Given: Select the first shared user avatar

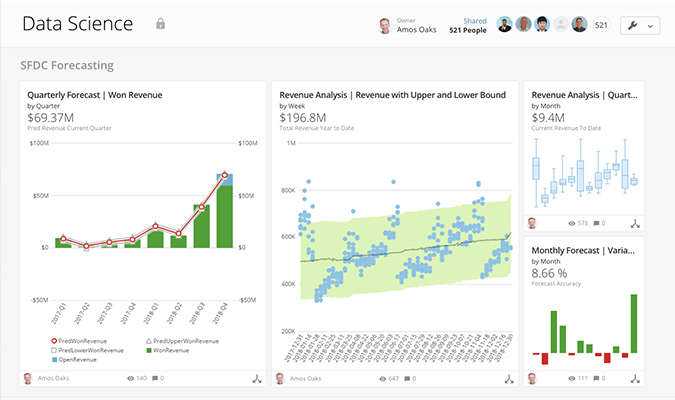Looking at the screenshot, I should [x=505, y=25].
